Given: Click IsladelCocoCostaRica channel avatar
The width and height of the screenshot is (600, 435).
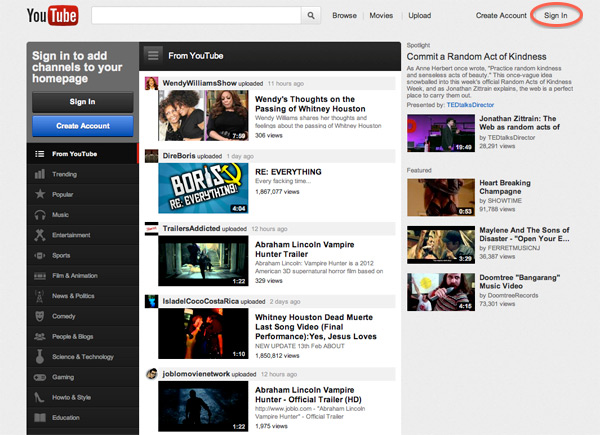Looking at the screenshot, I should click(152, 301).
